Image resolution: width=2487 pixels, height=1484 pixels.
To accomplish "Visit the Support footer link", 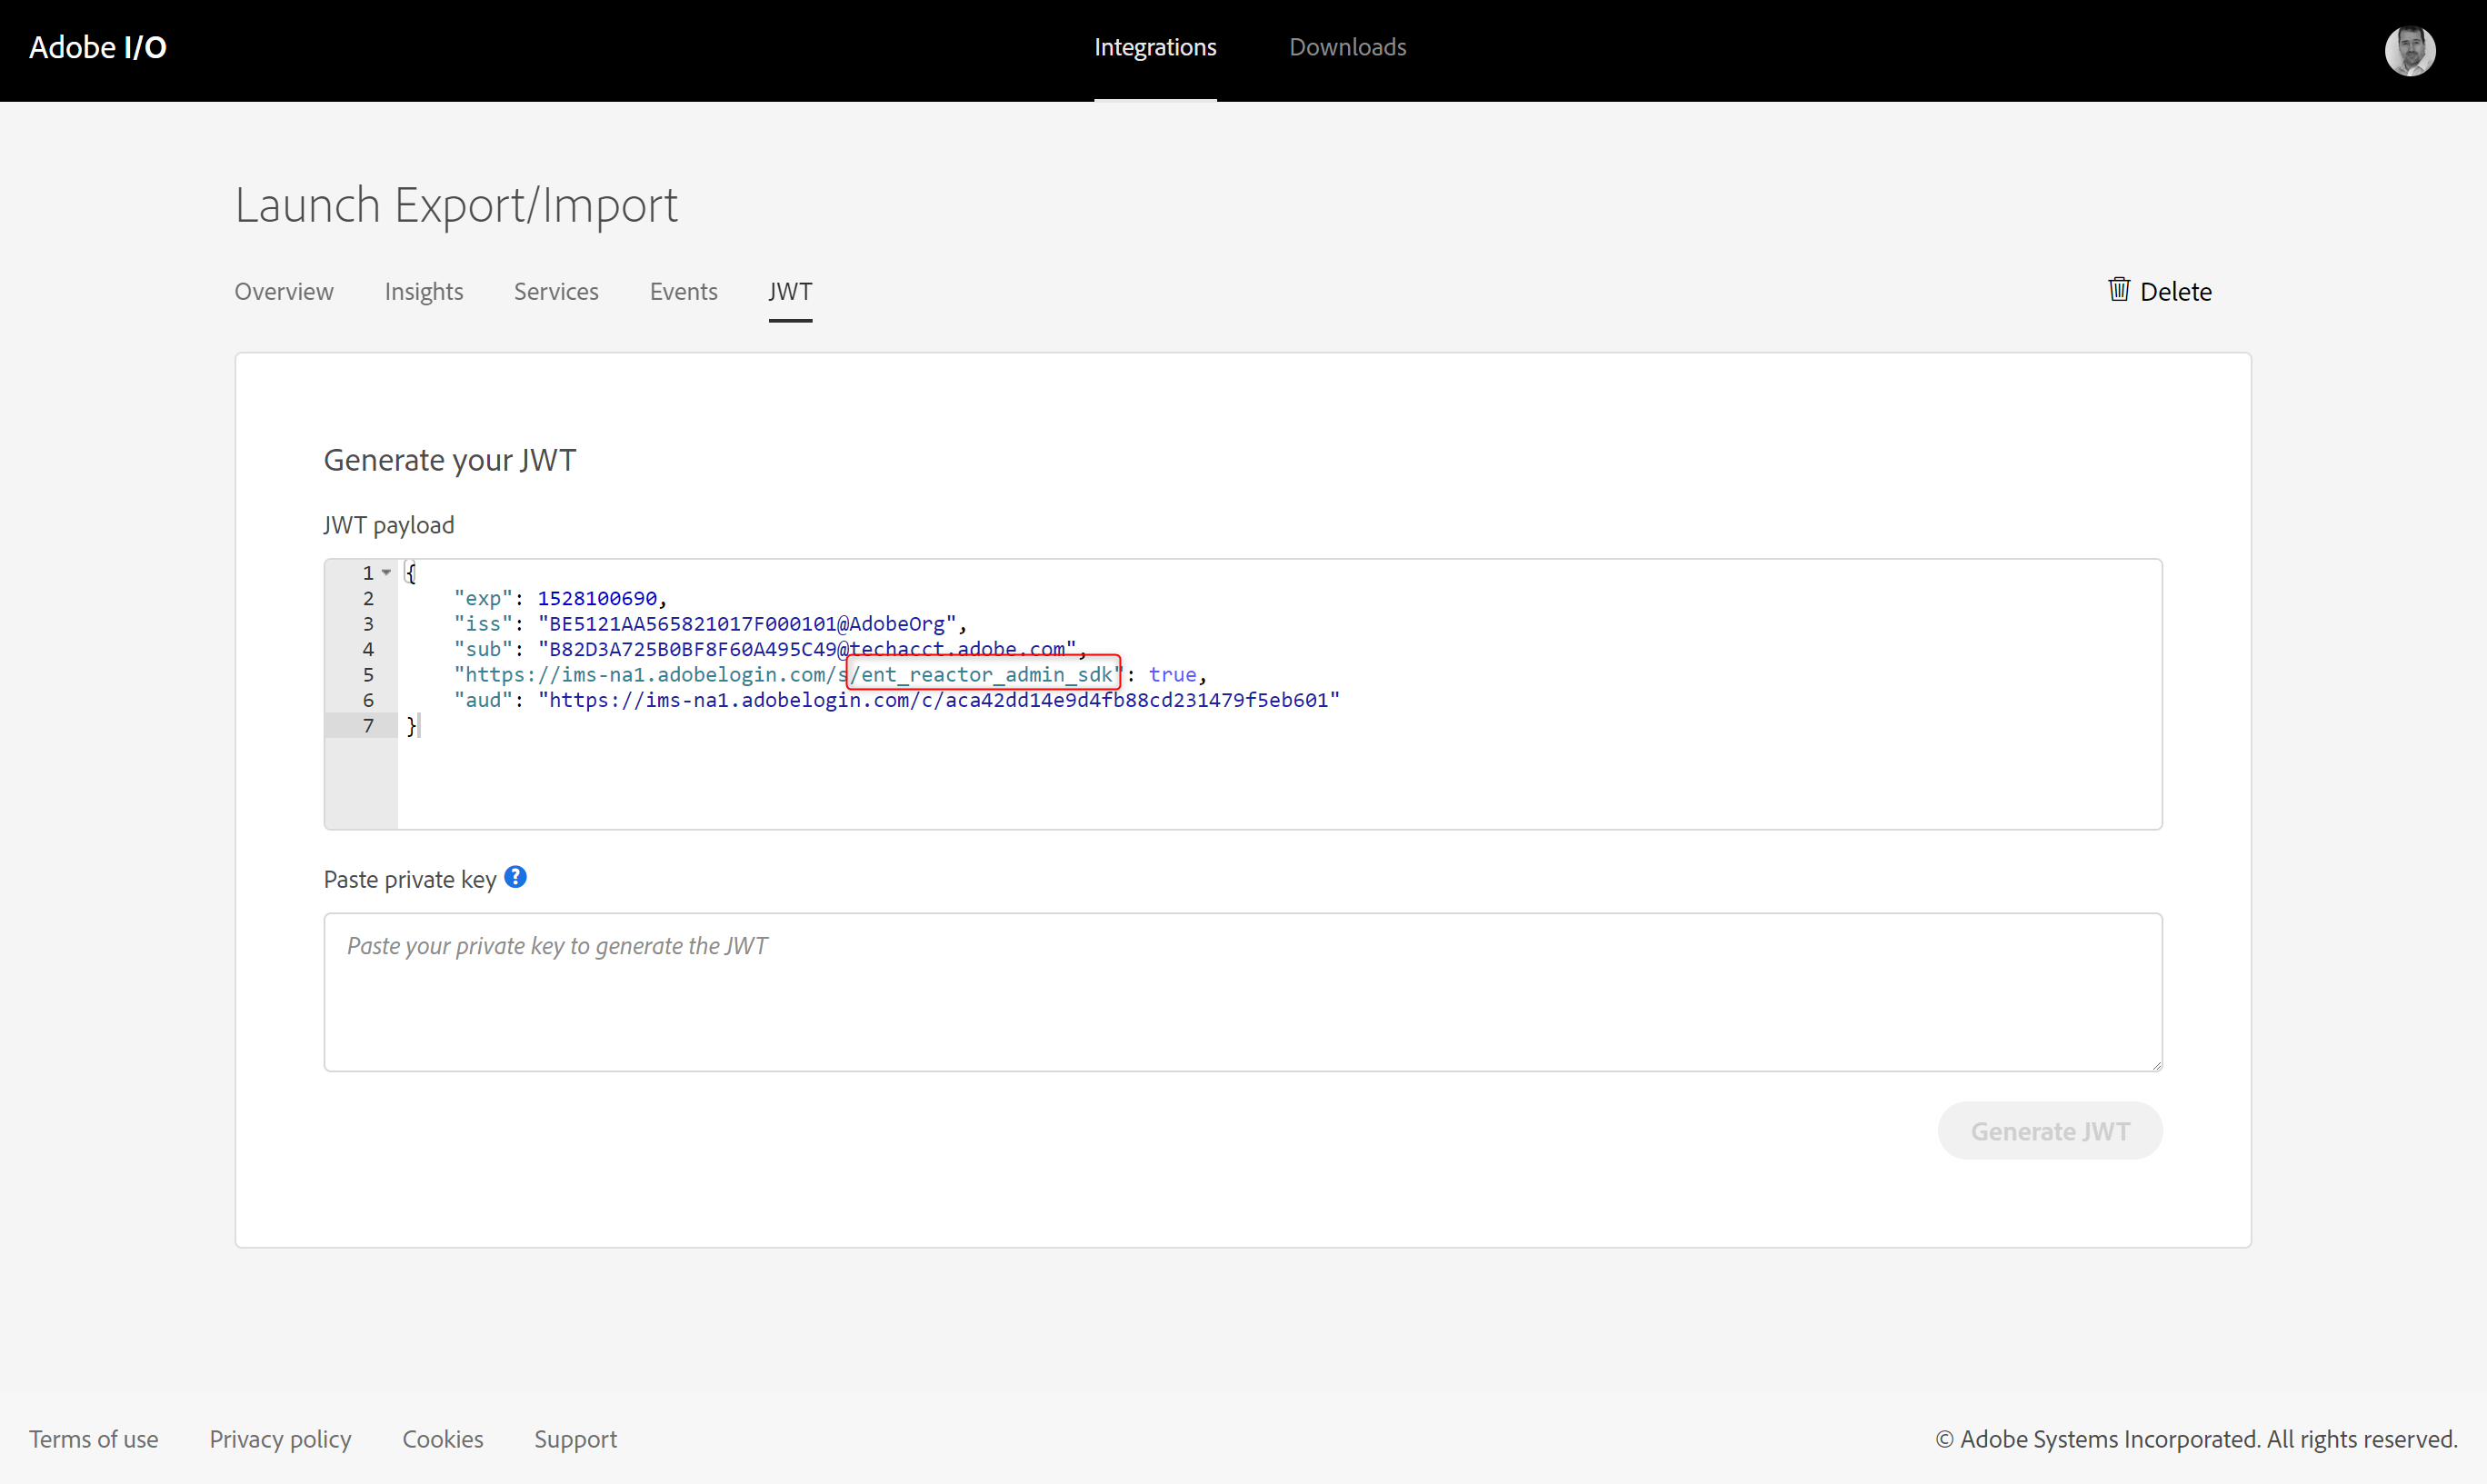I will pos(575,1439).
